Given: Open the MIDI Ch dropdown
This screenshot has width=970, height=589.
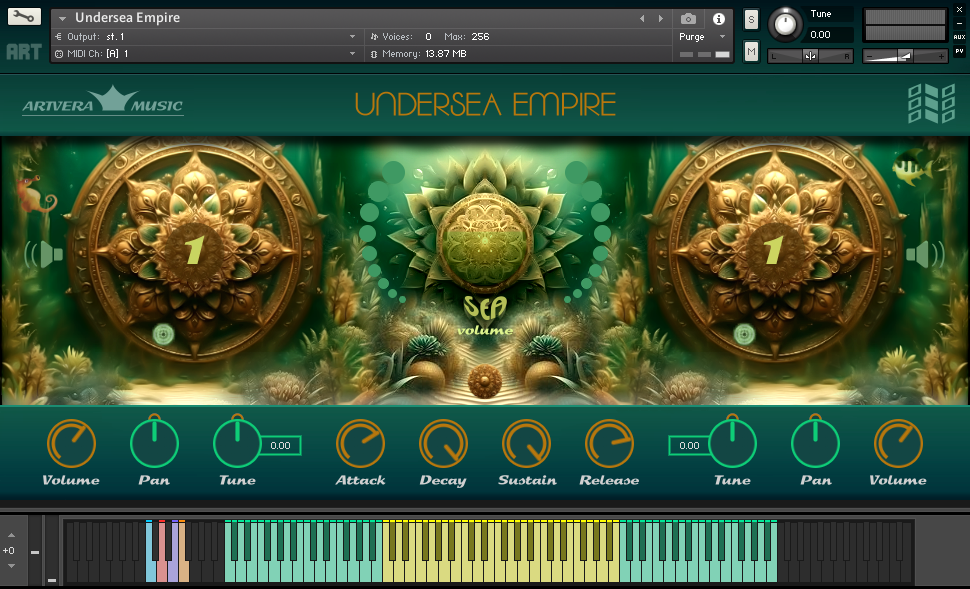Looking at the screenshot, I should click(x=352, y=53).
